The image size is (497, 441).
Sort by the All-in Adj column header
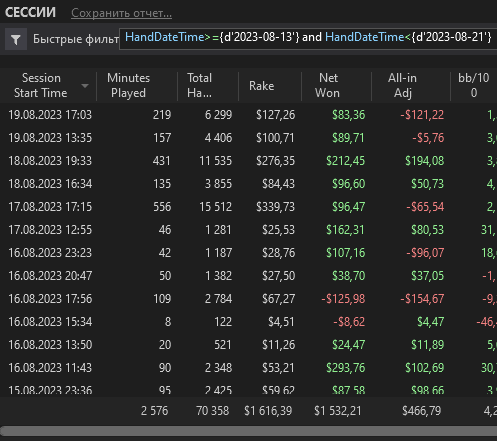point(402,85)
